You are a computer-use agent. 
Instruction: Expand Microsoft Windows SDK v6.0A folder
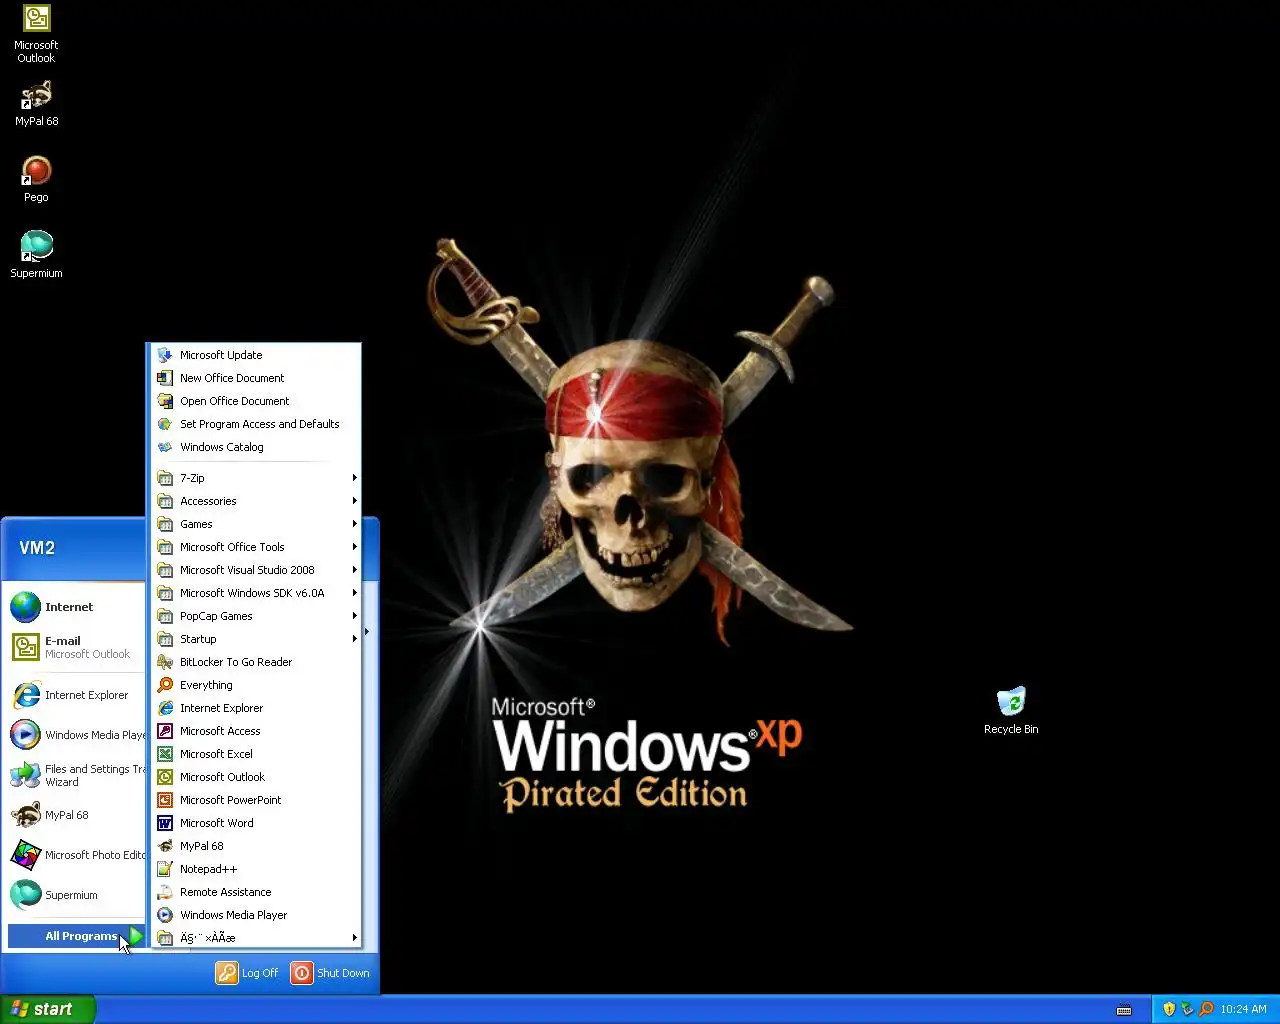coord(255,593)
